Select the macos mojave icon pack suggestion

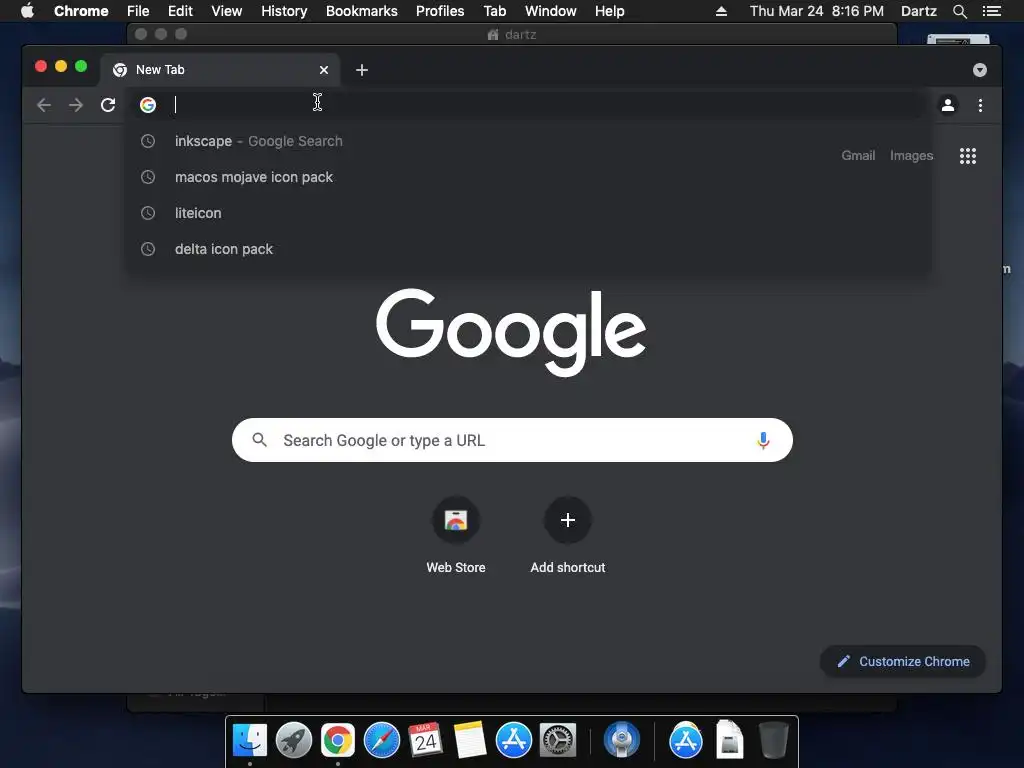(x=529, y=177)
